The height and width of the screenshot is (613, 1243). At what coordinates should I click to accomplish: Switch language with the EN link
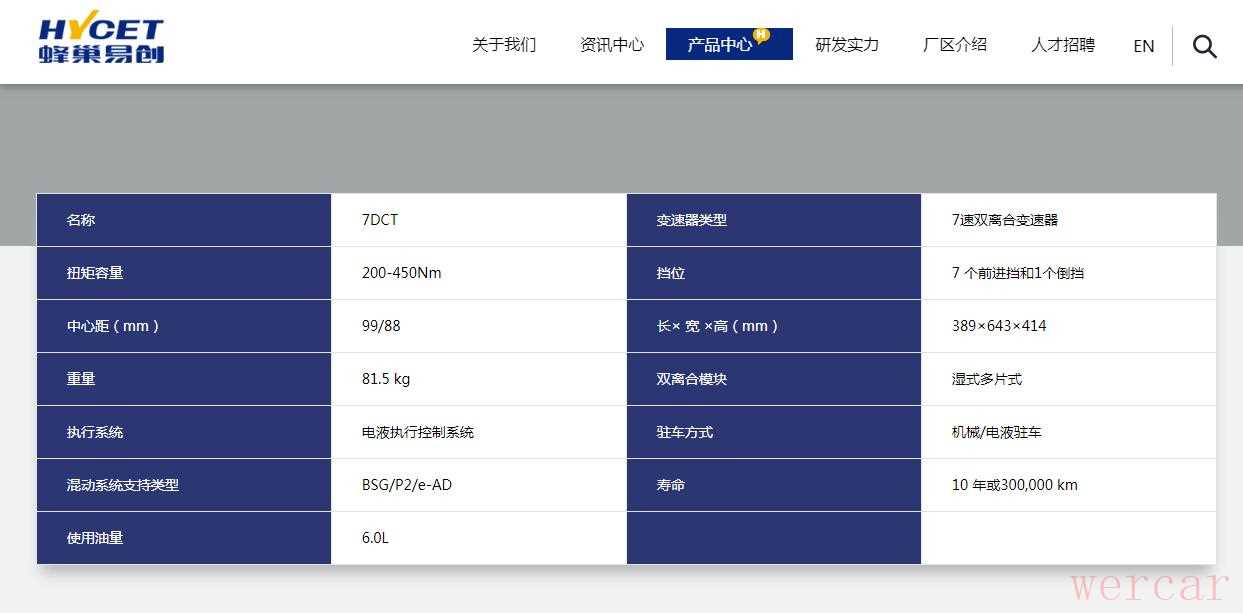(x=1144, y=46)
